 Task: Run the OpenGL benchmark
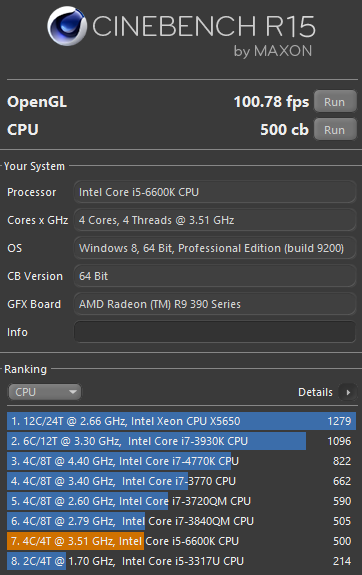click(335, 101)
